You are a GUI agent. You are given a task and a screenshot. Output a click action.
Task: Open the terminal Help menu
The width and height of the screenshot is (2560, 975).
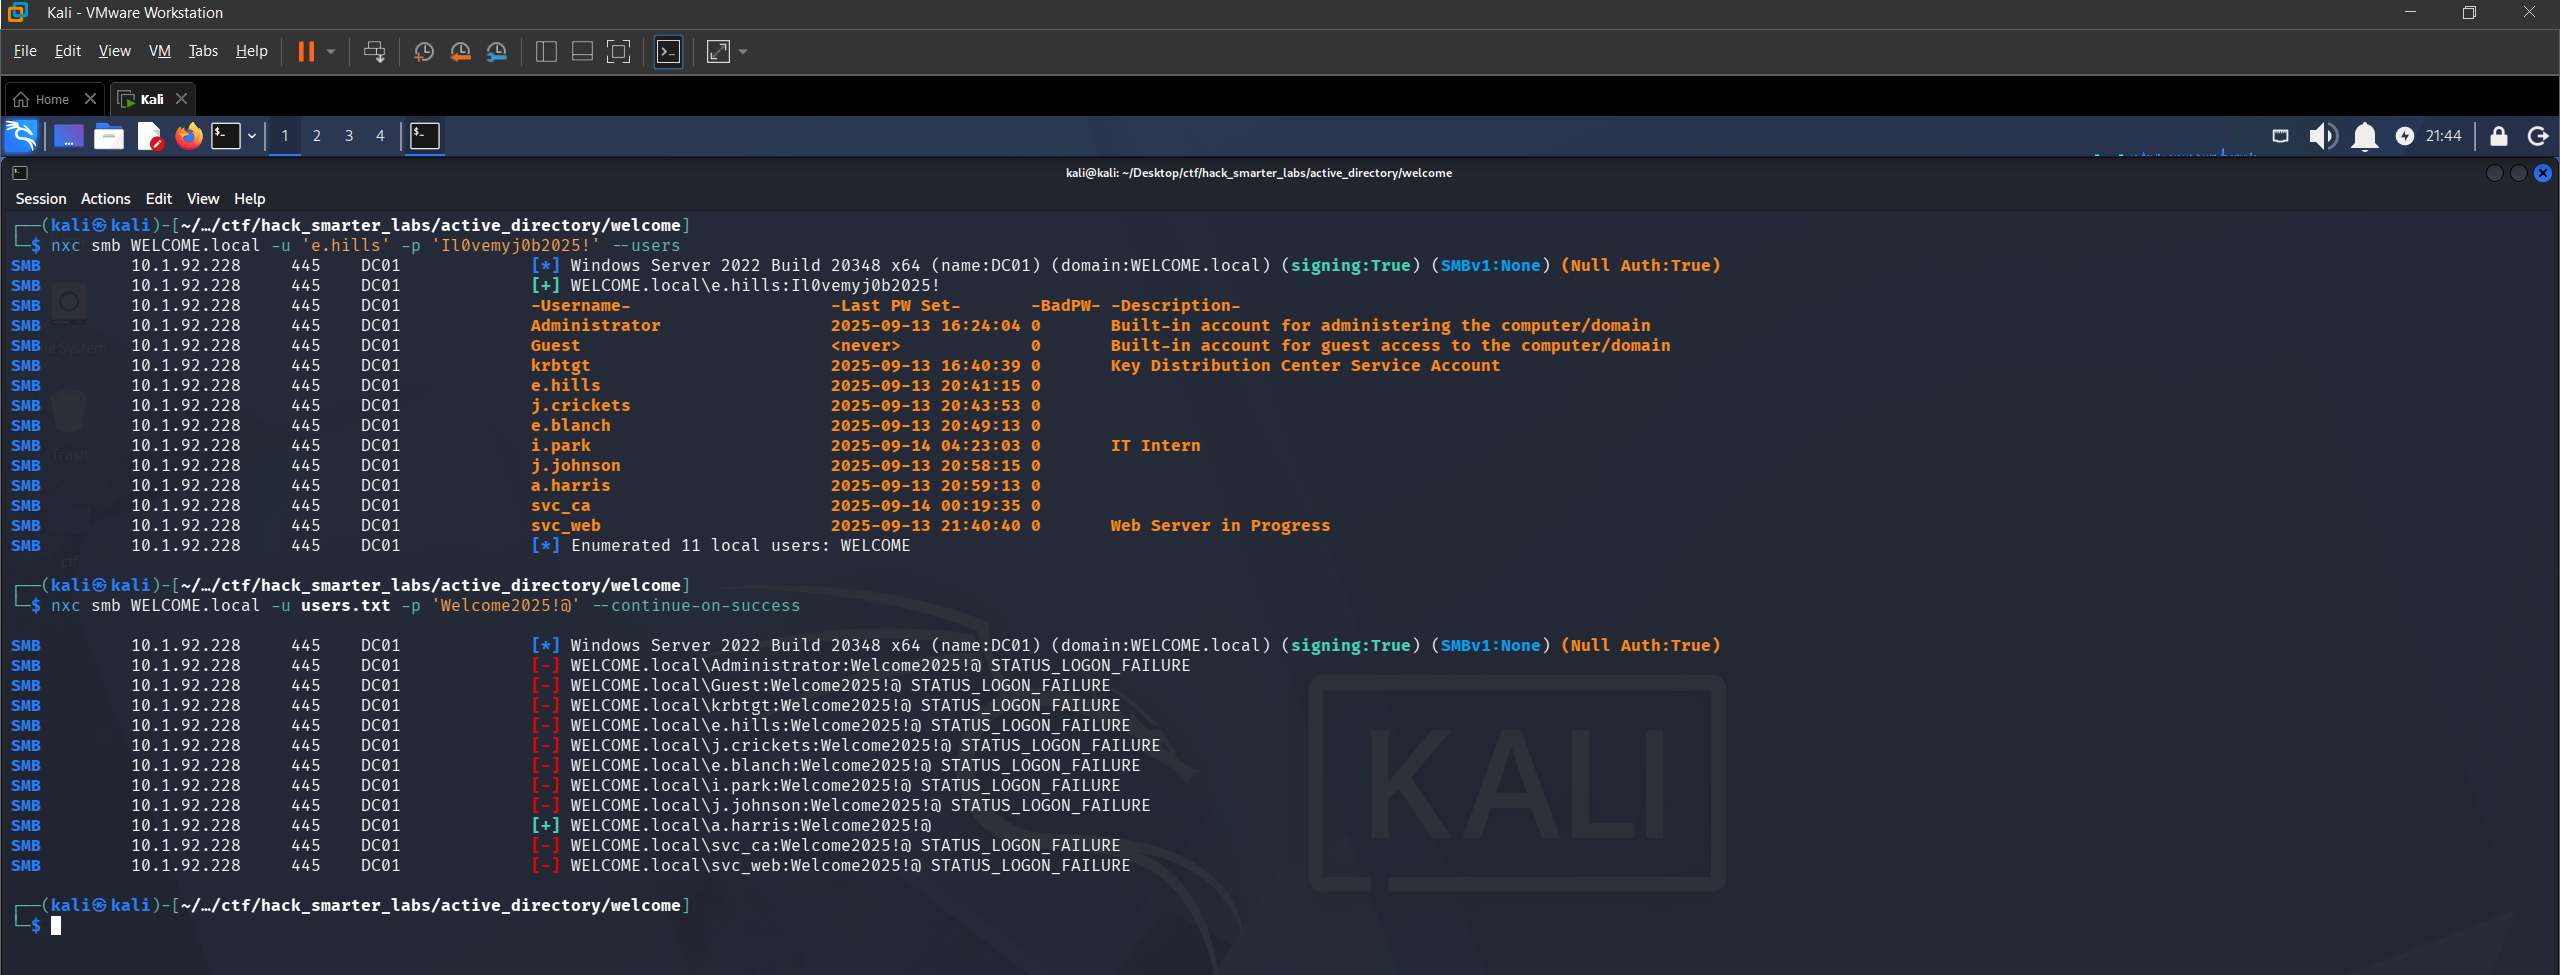tap(250, 199)
